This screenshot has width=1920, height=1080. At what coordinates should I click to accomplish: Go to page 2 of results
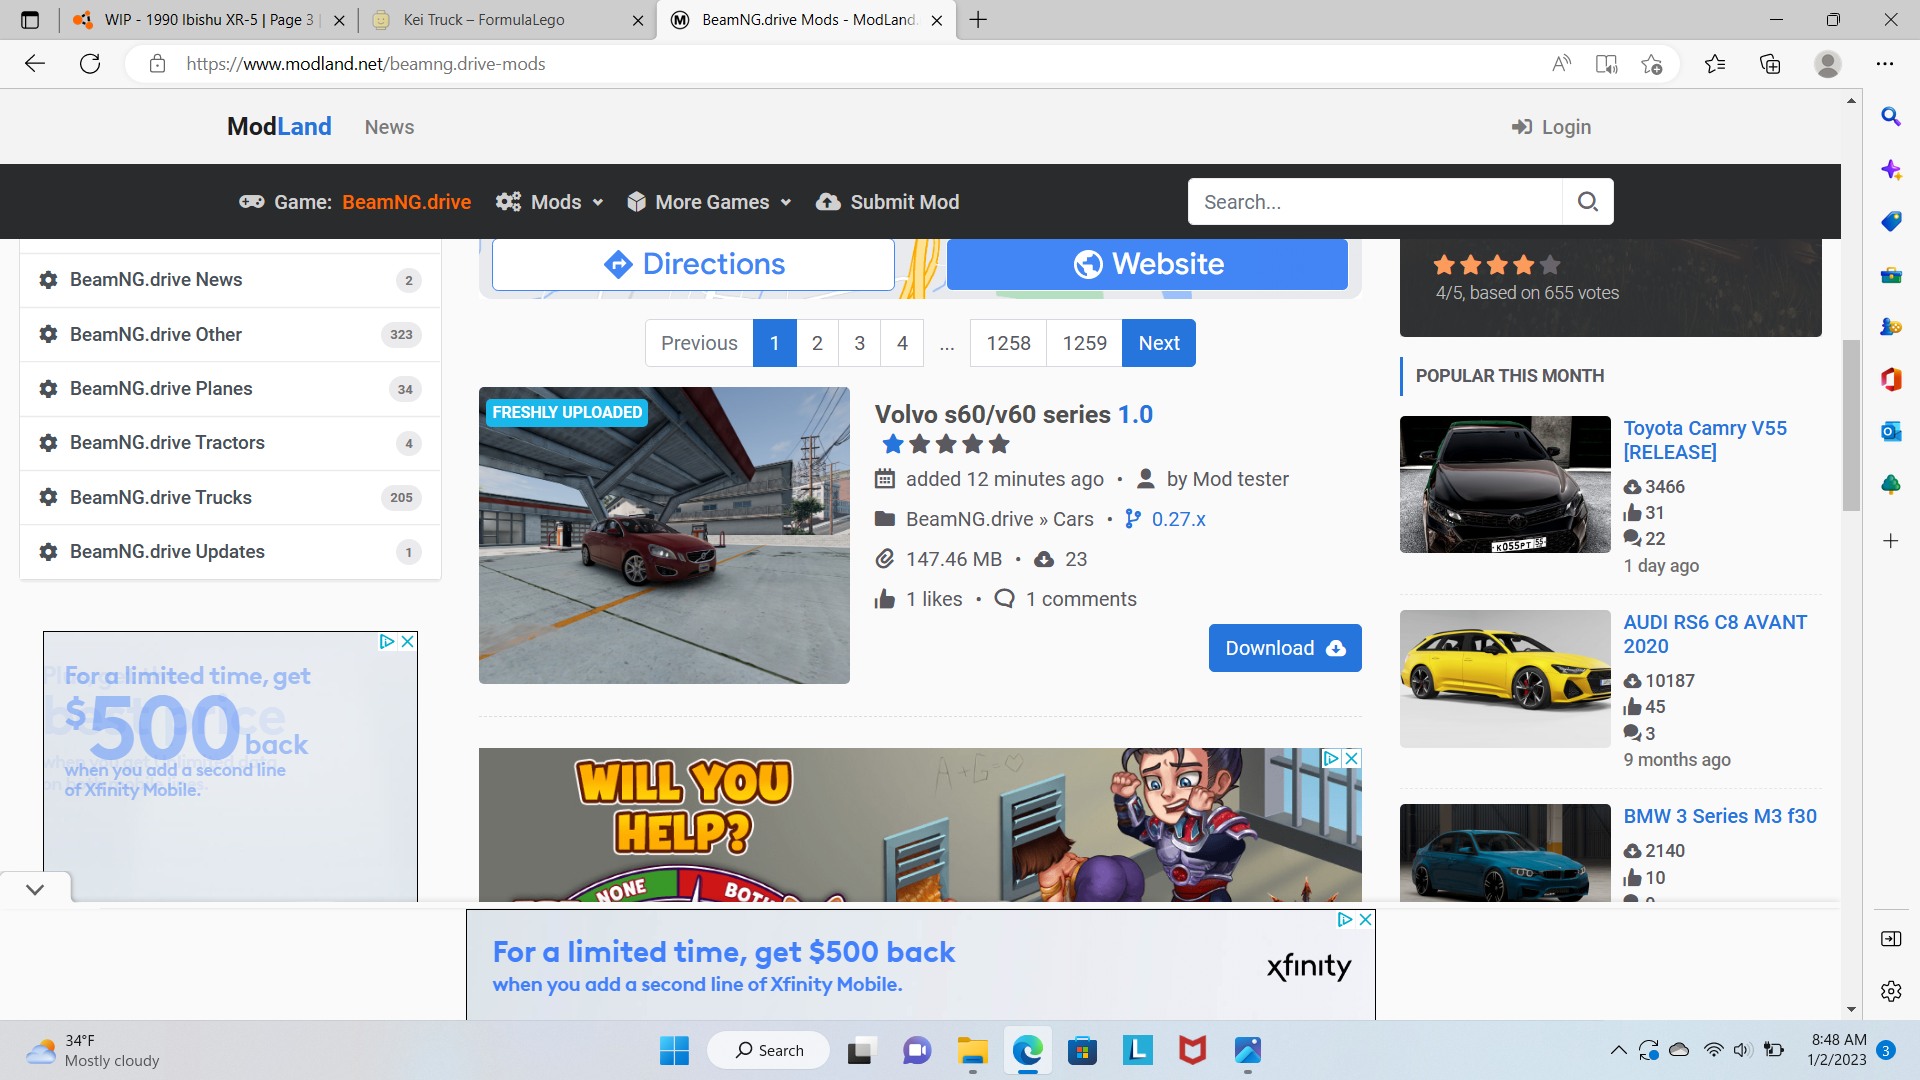(x=817, y=343)
